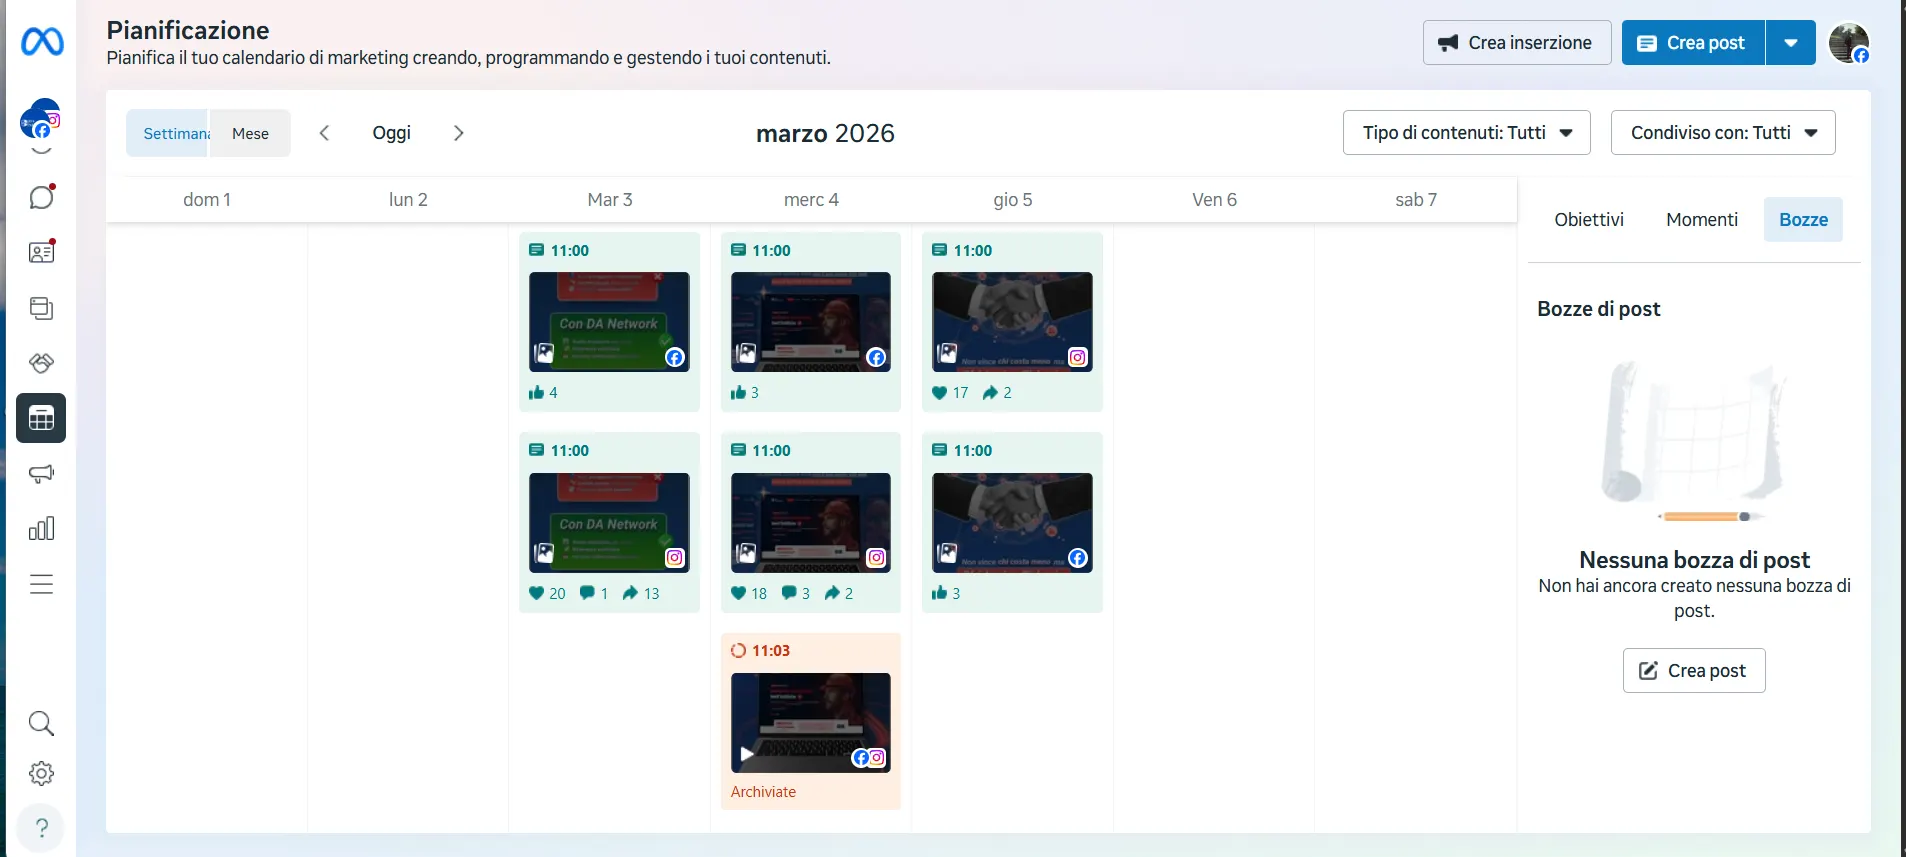Open the content posts icon in sidebar
This screenshot has height=857, width=1906.
tap(41, 308)
